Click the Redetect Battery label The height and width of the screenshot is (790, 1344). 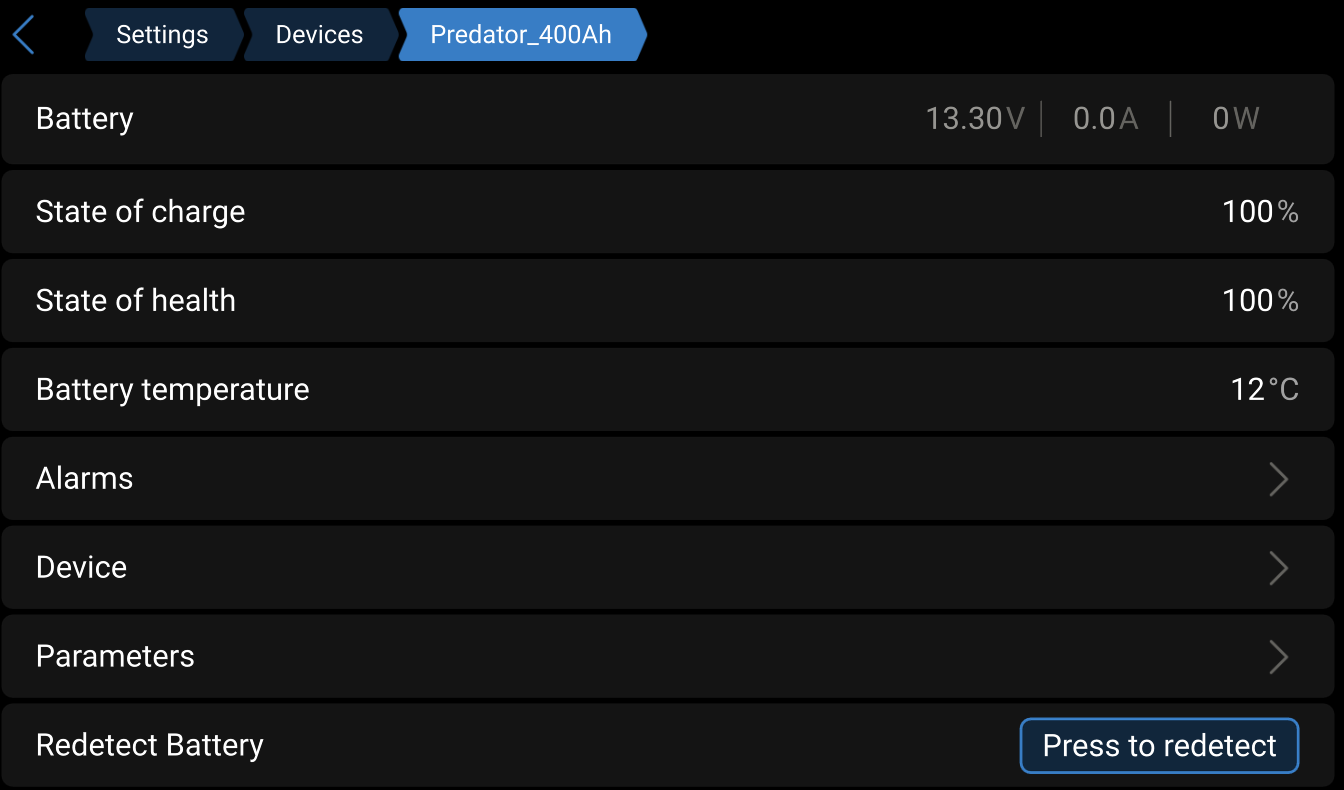point(150,746)
